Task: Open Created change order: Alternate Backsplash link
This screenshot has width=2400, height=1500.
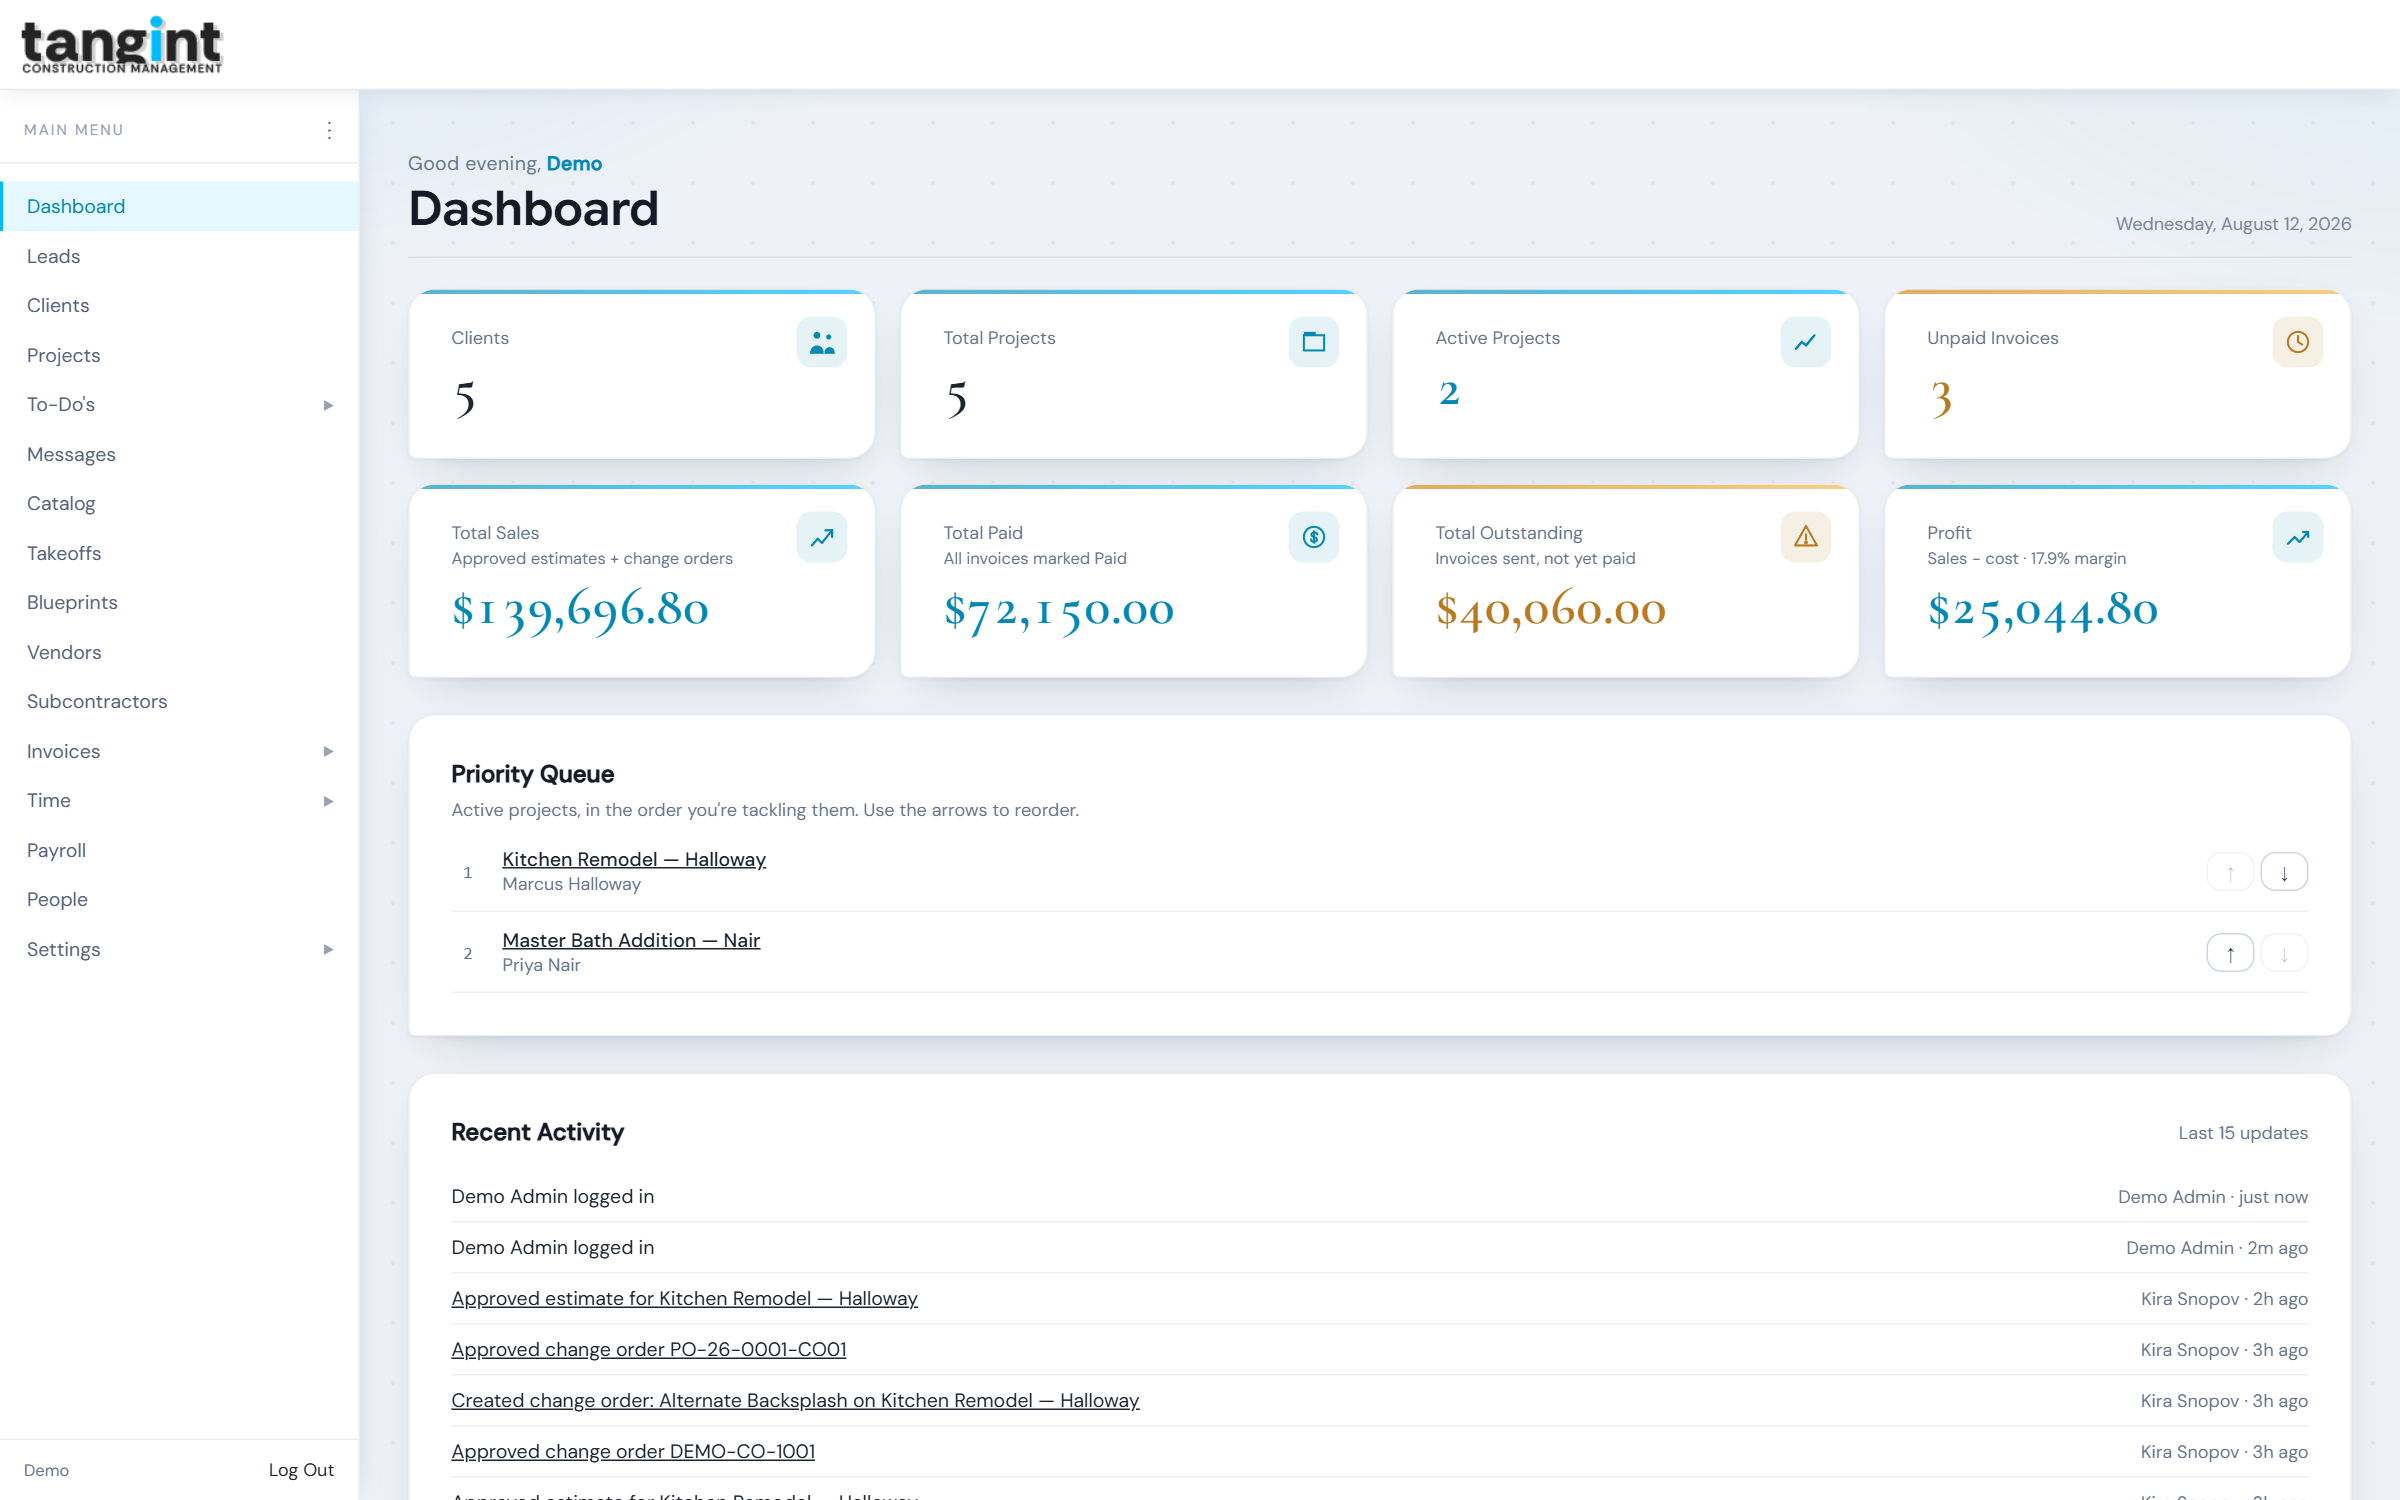Action: click(795, 1400)
